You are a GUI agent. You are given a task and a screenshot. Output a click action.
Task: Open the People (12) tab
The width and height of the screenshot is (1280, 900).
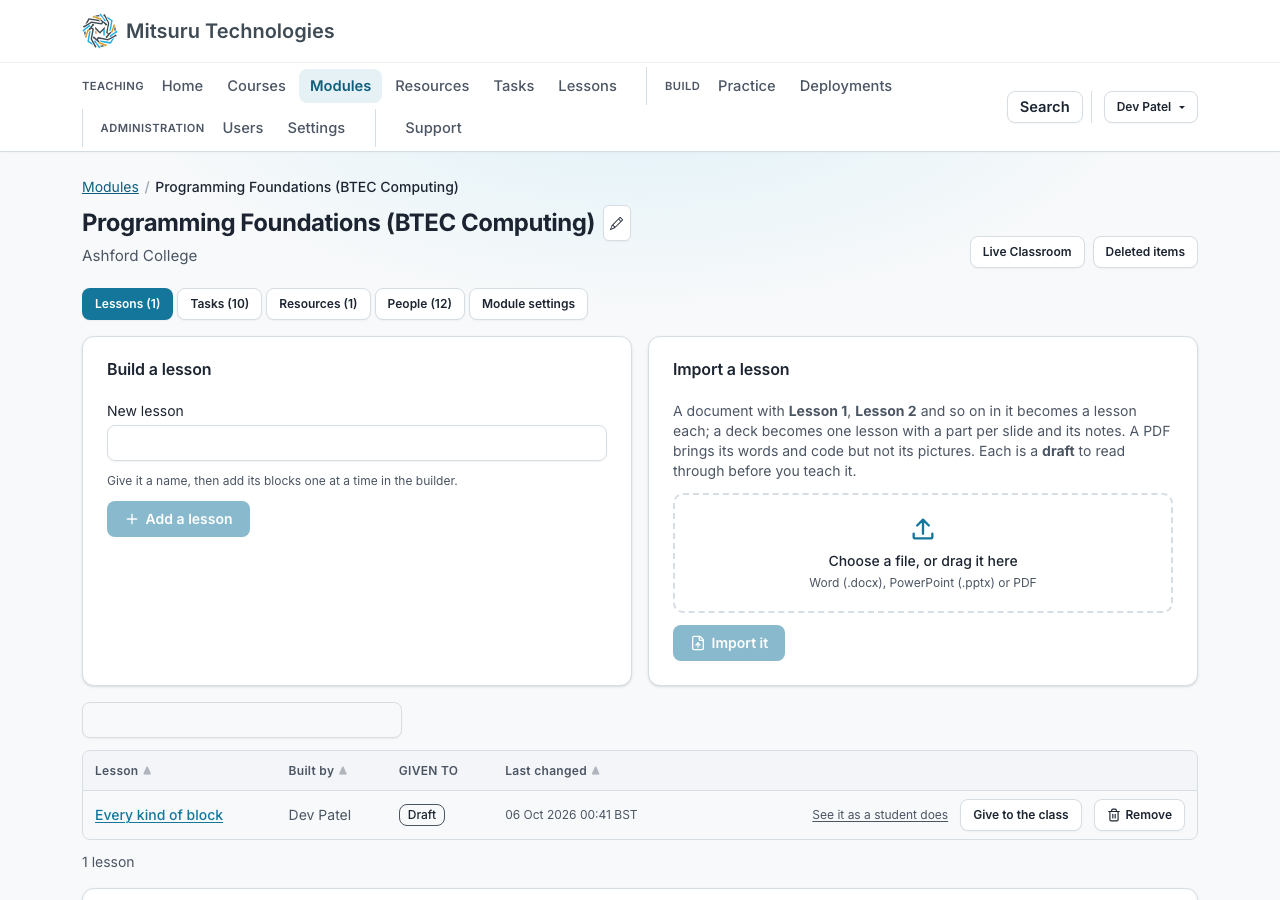tap(420, 304)
